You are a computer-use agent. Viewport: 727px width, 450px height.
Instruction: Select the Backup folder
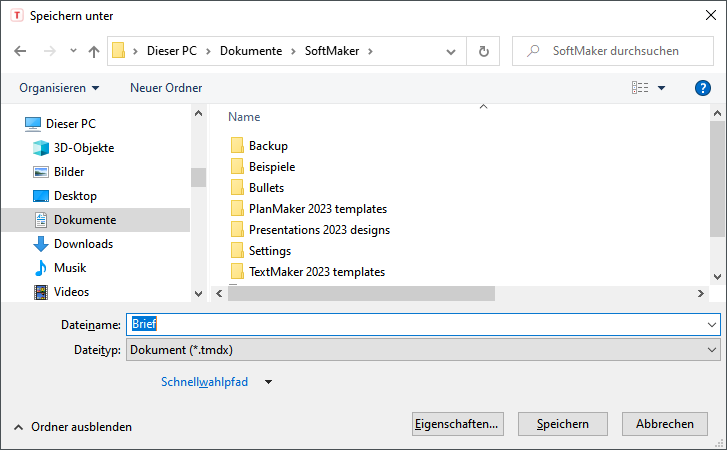pyautogui.click(x=268, y=146)
